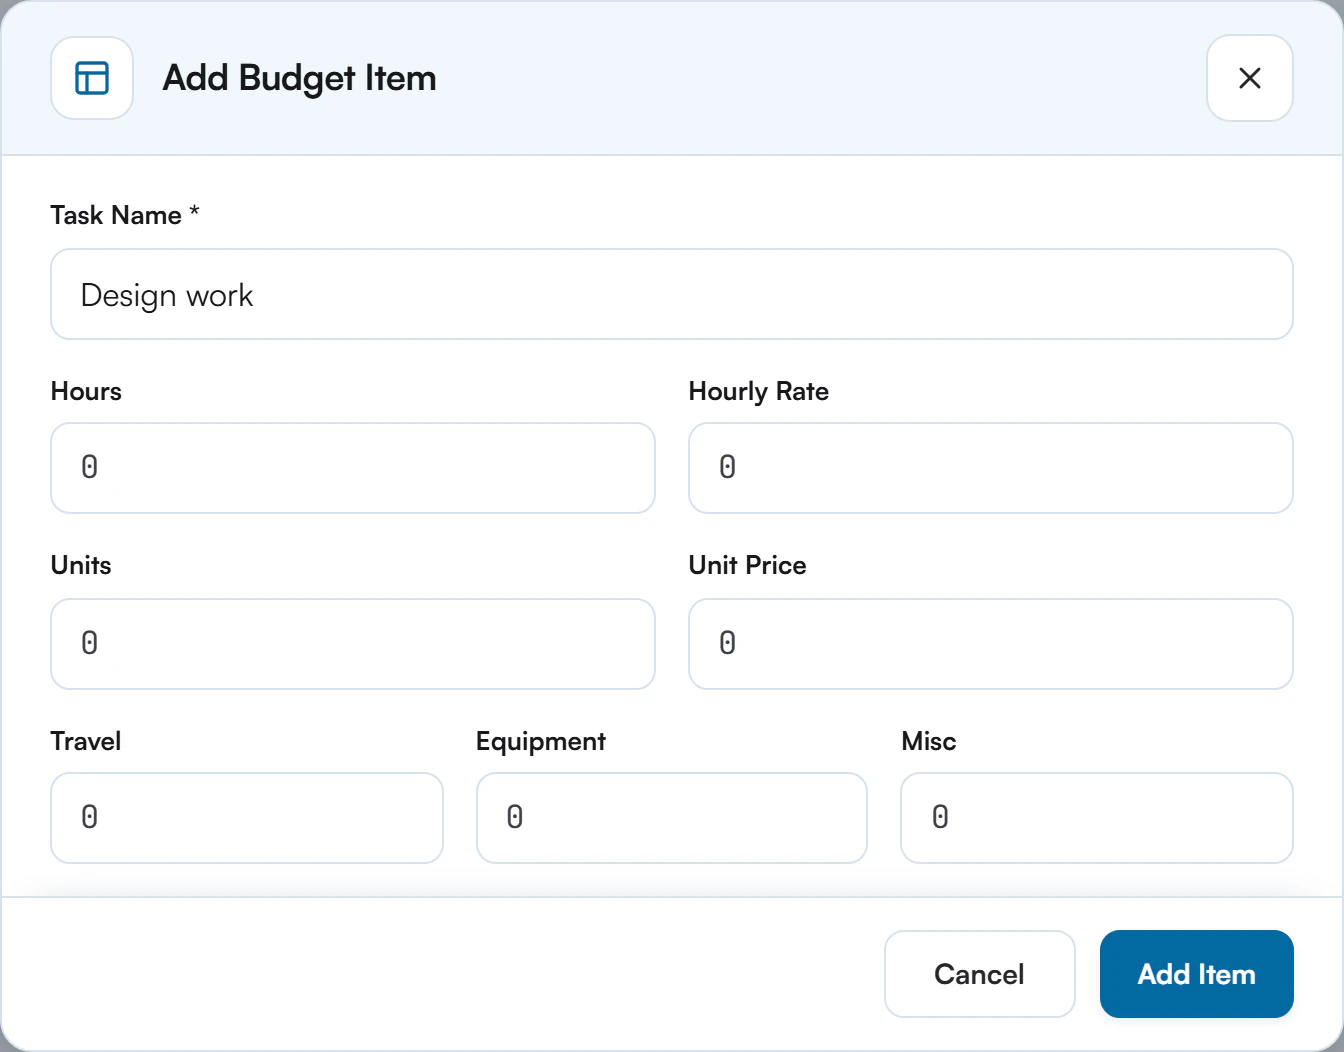1344x1052 pixels.
Task: Cancel adding the budget item
Action: [980, 974]
